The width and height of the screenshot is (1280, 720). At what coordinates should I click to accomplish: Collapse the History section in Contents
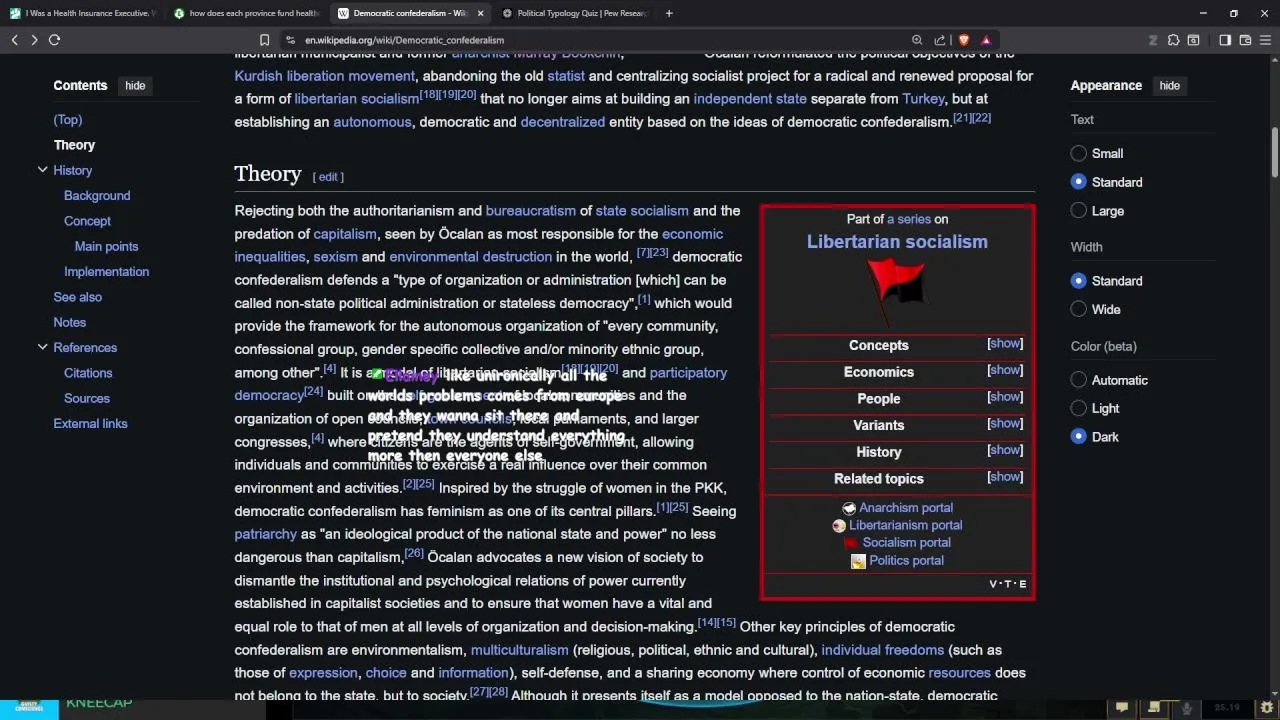click(42, 170)
